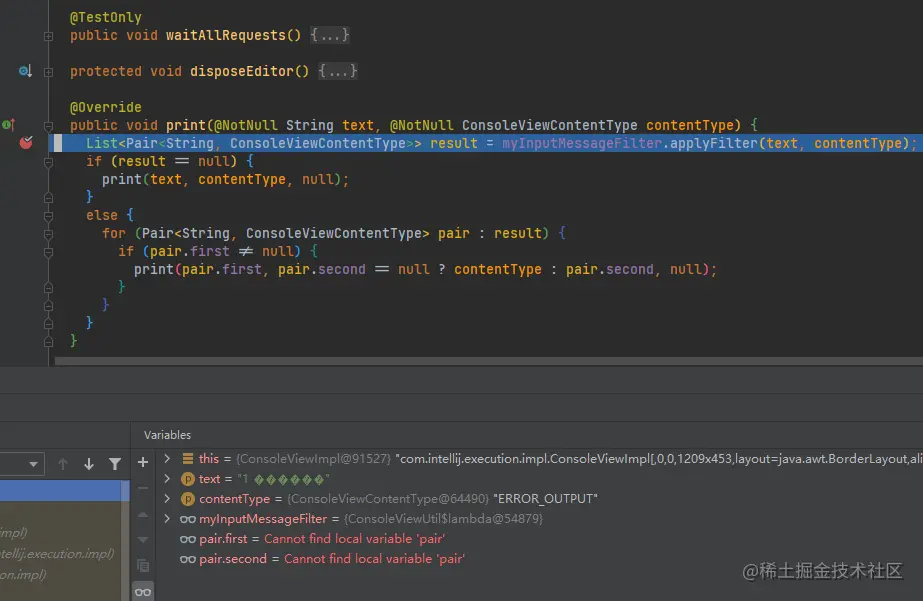Select next frame with down arrow
Screen dimensions: 923x601
[x=89, y=464]
